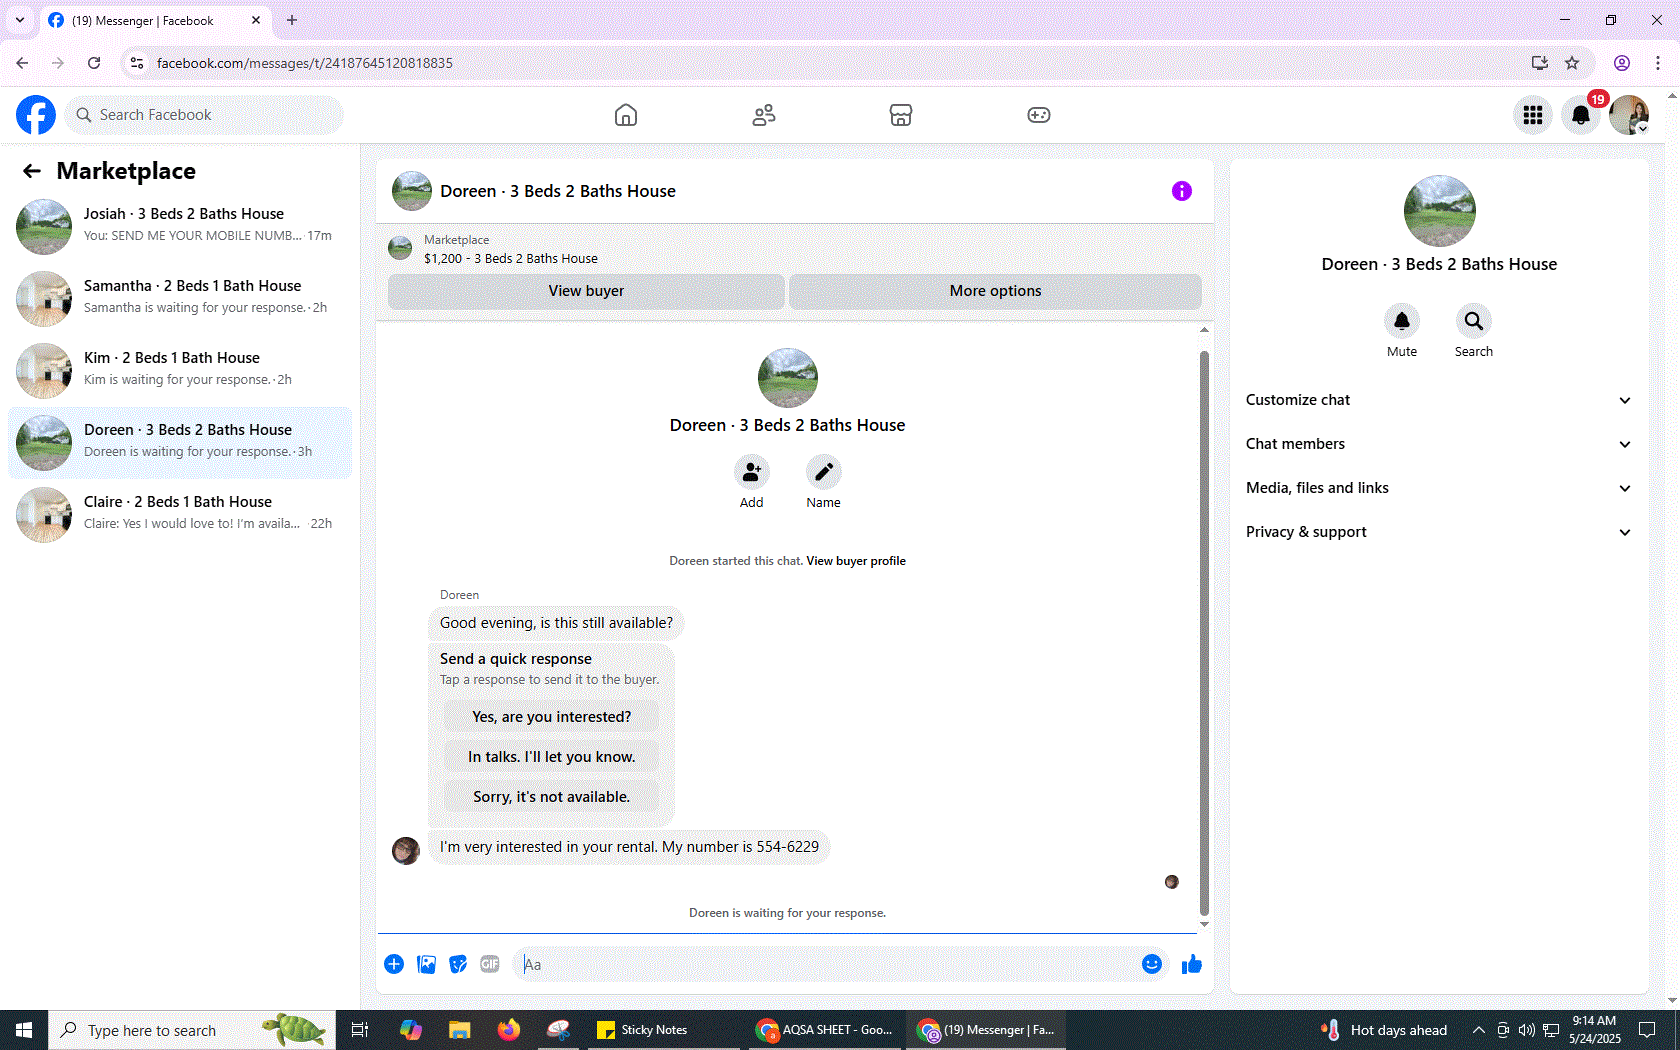Image resolution: width=1680 pixels, height=1050 pixels.
Task: Open Chrome profile icon
Action: [1622, 63]
